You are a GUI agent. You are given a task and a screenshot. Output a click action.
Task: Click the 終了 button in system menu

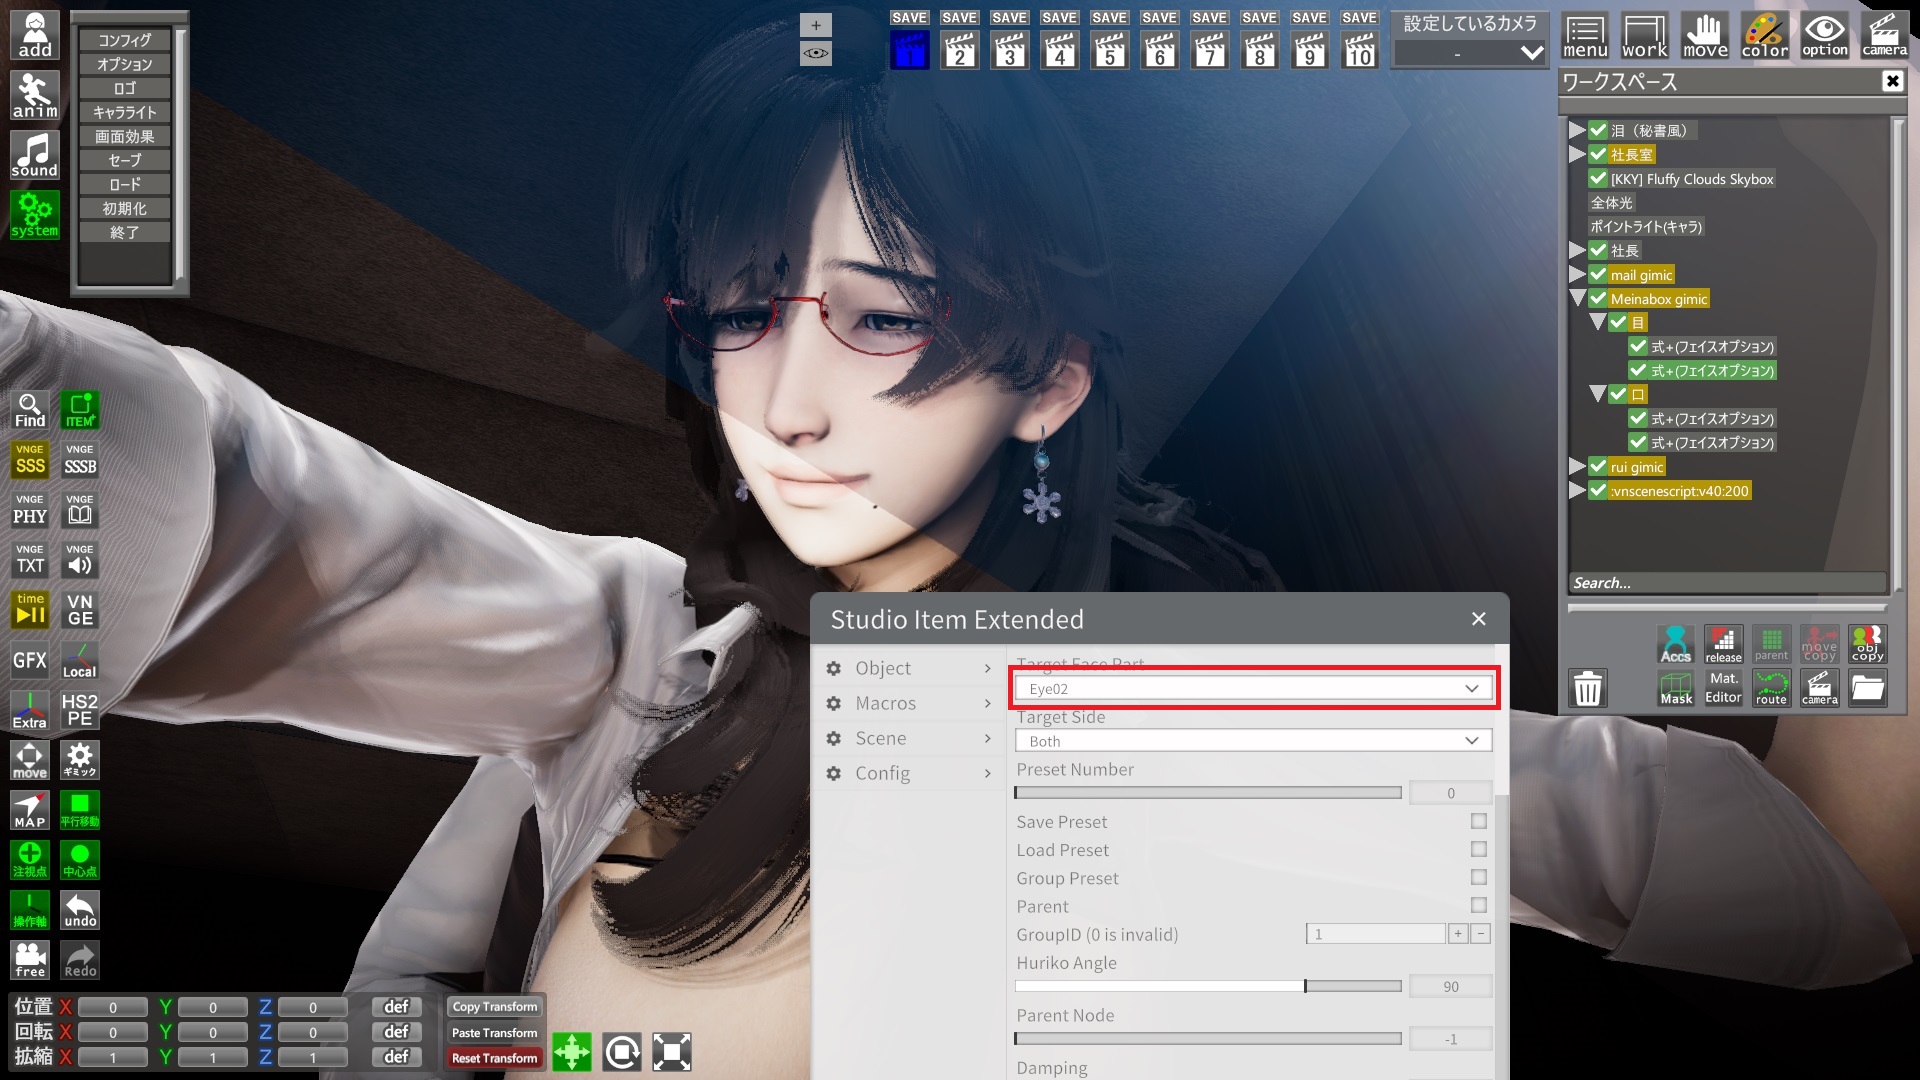[125, 232]
